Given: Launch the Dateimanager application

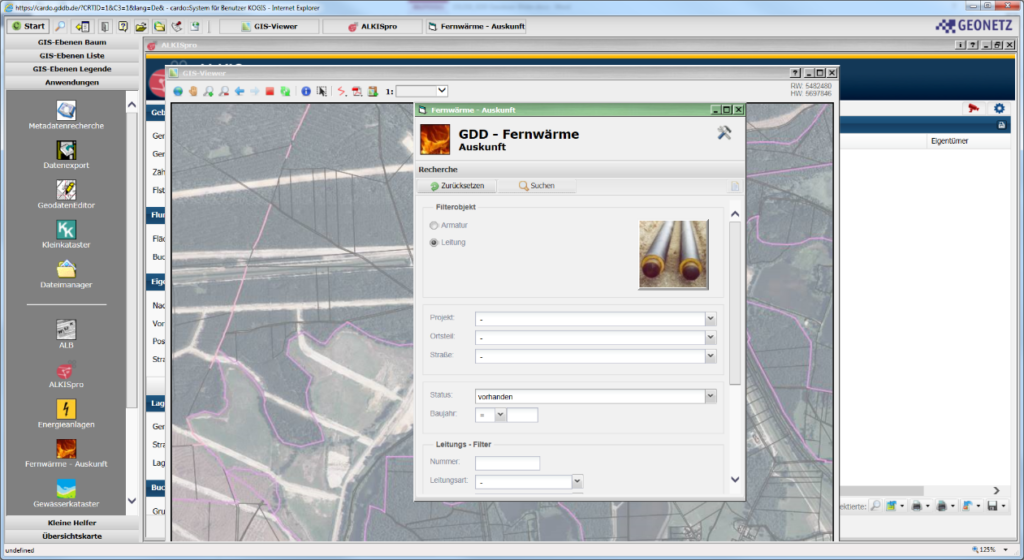Looking at the screenshot, I should coord(66,270).
